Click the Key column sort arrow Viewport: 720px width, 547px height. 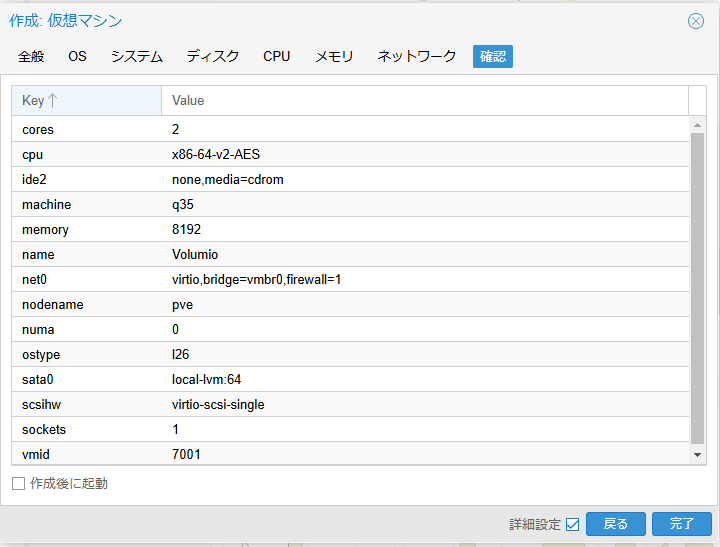[x=52, y=100]
